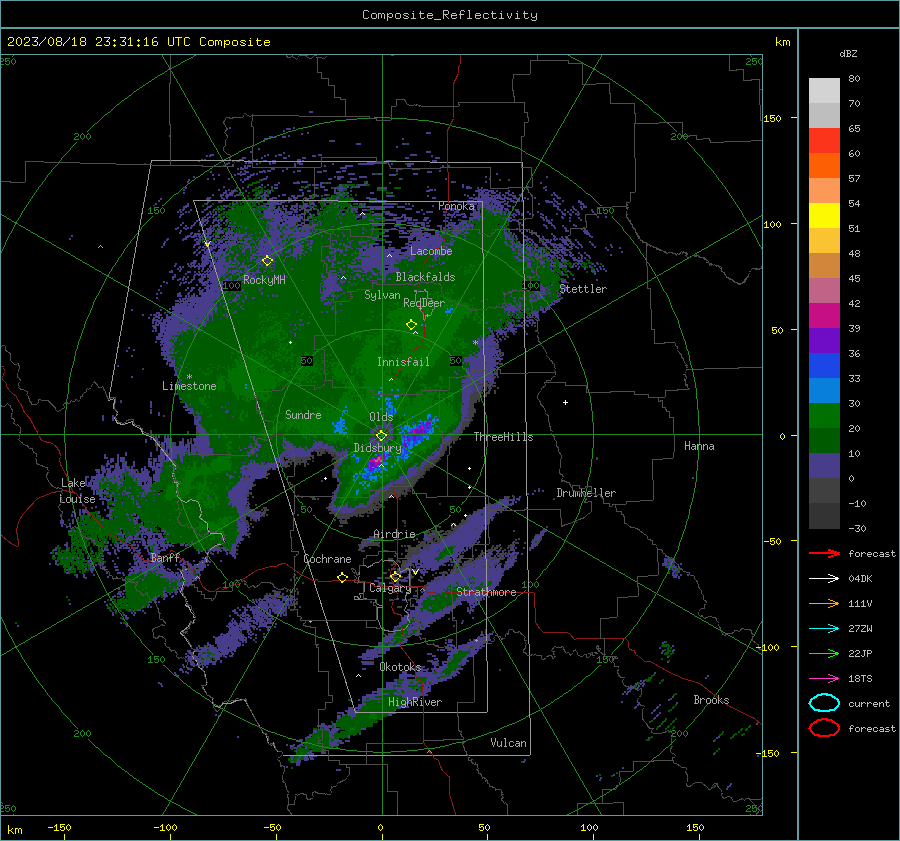Click the Lake Louise label
The image size is (900, 841).
point(77,491)
